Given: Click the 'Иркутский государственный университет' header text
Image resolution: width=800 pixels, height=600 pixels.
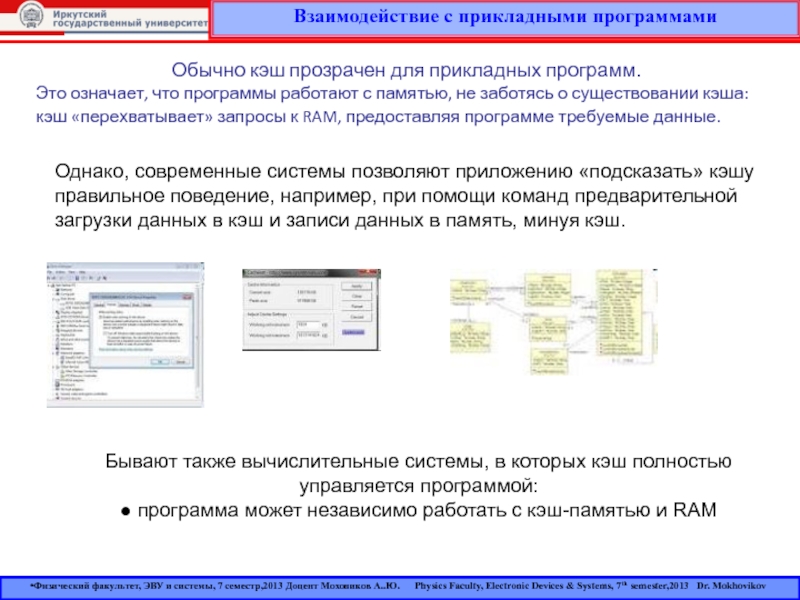Looking at the screenshot, I should pos(130,18).
